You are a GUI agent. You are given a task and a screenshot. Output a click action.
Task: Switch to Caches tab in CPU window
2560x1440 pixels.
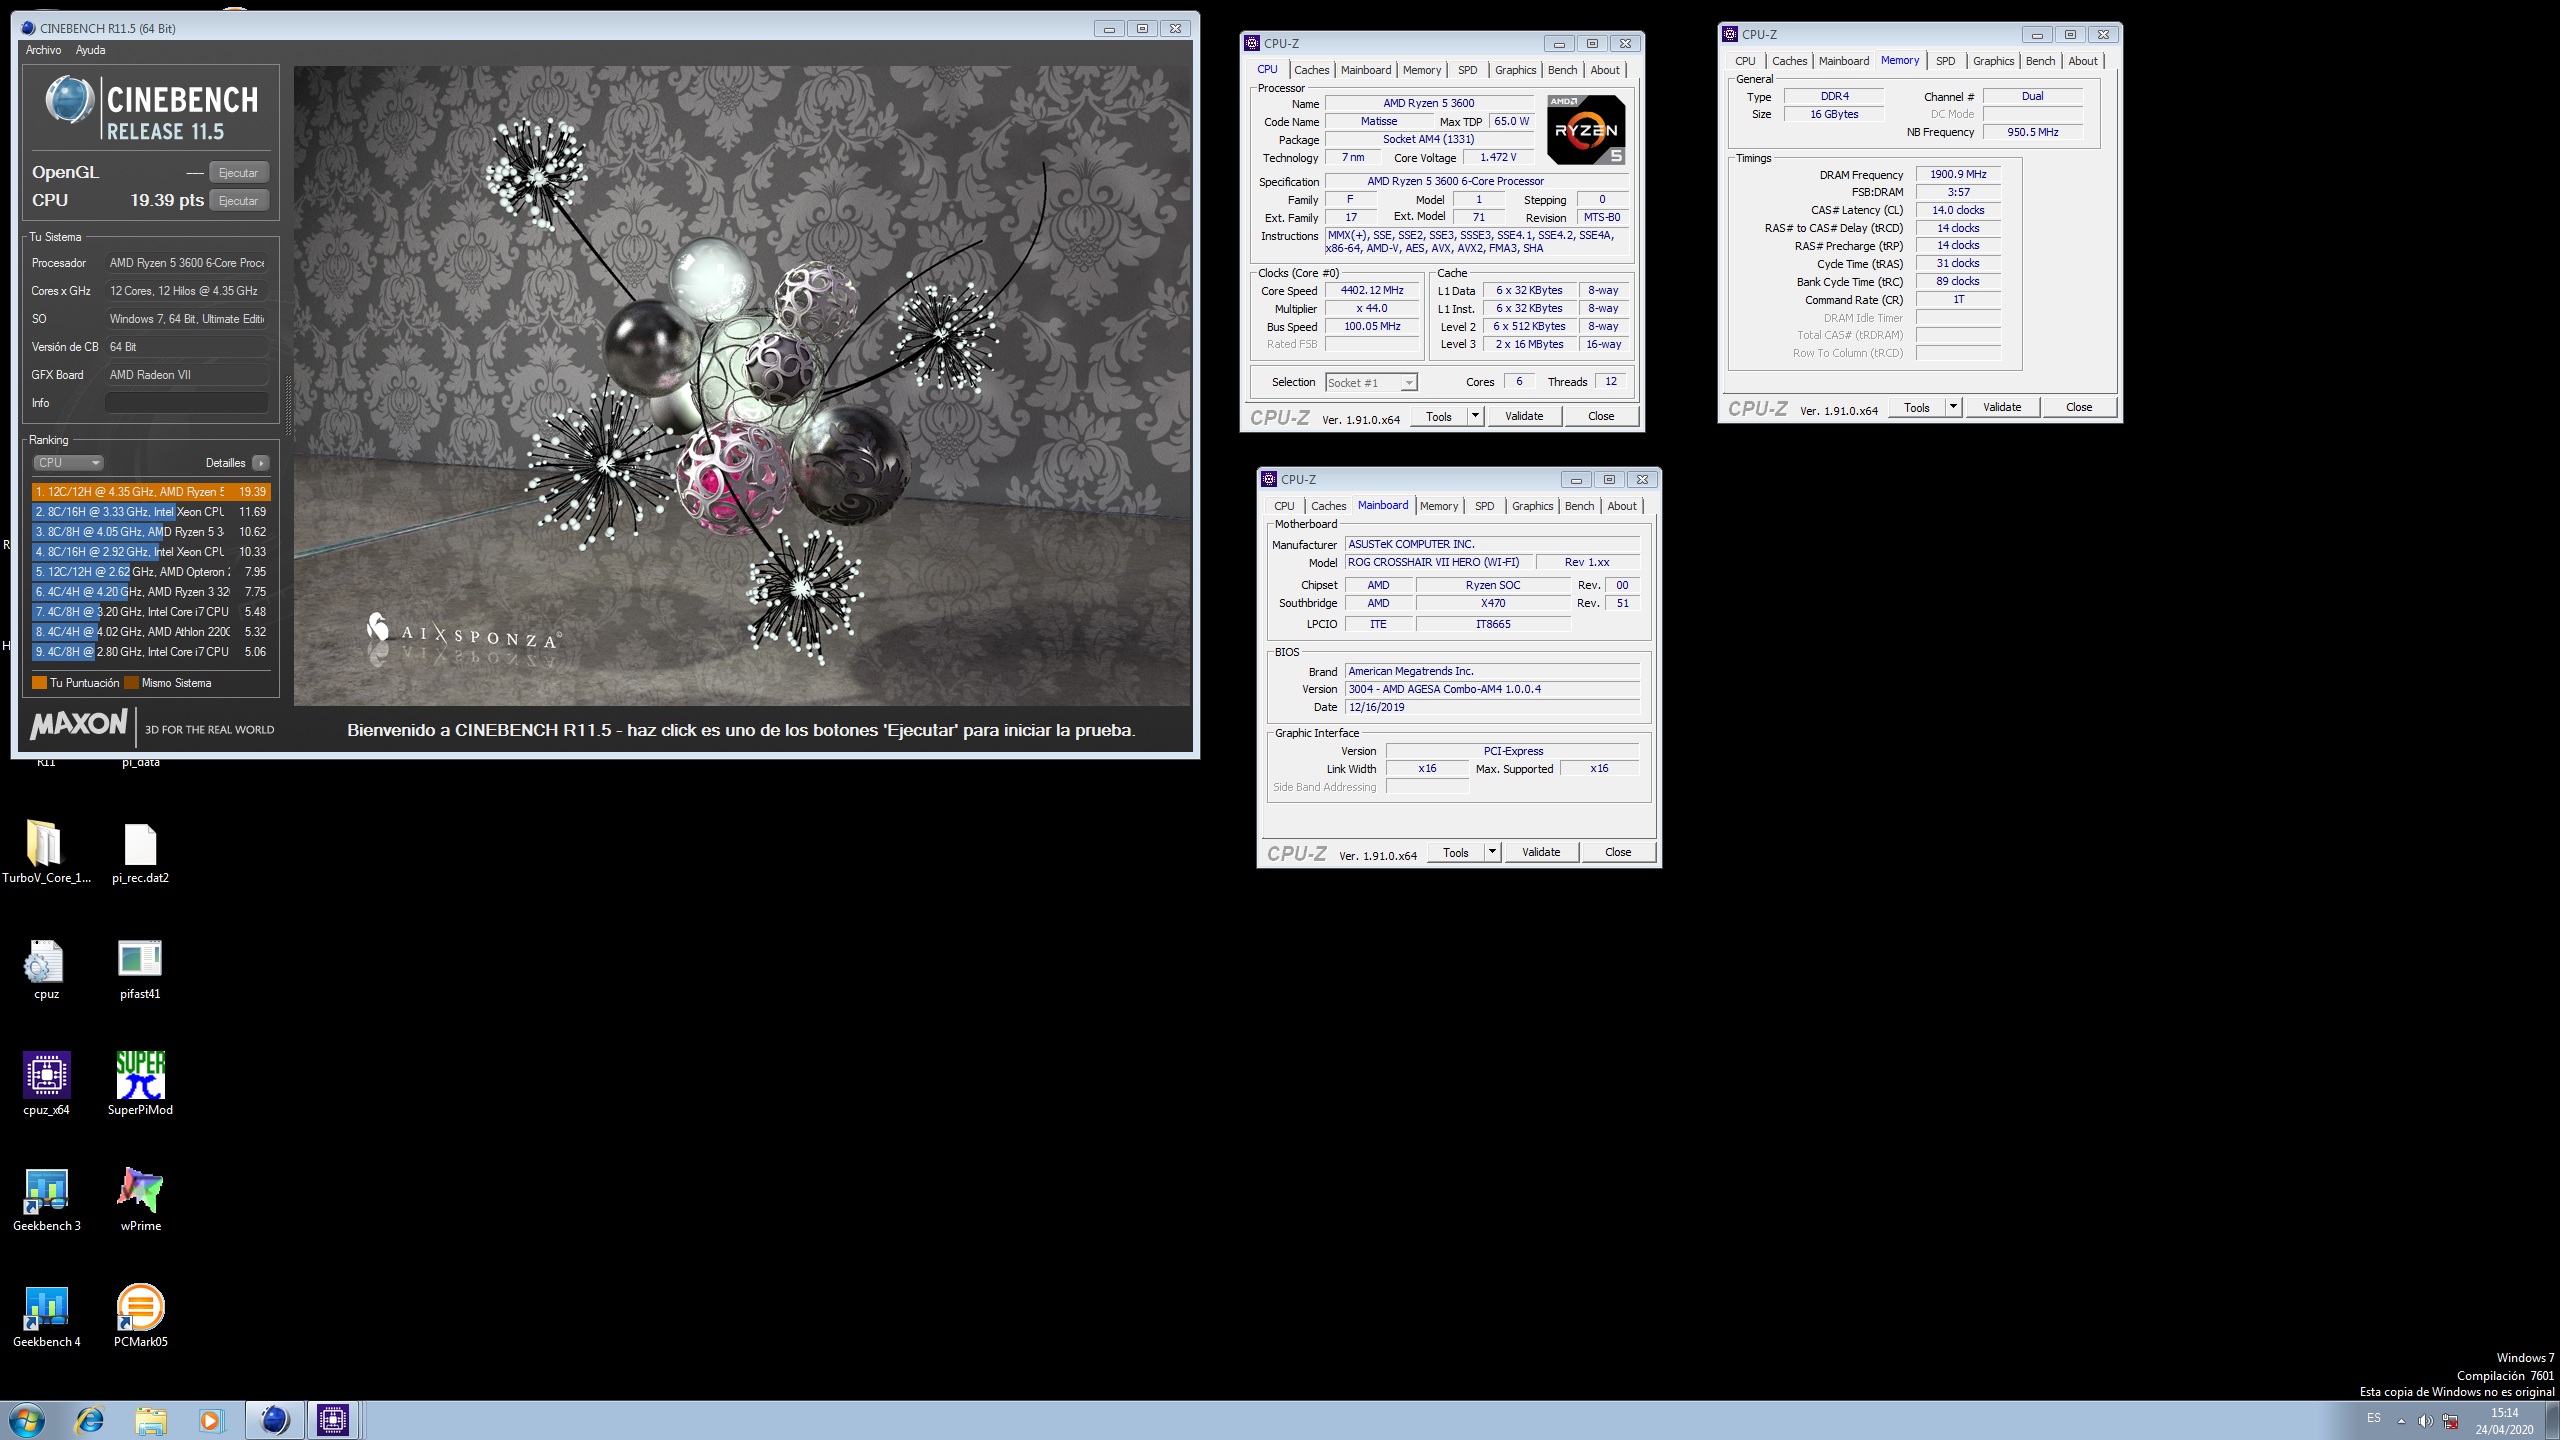pos(1311,70)
